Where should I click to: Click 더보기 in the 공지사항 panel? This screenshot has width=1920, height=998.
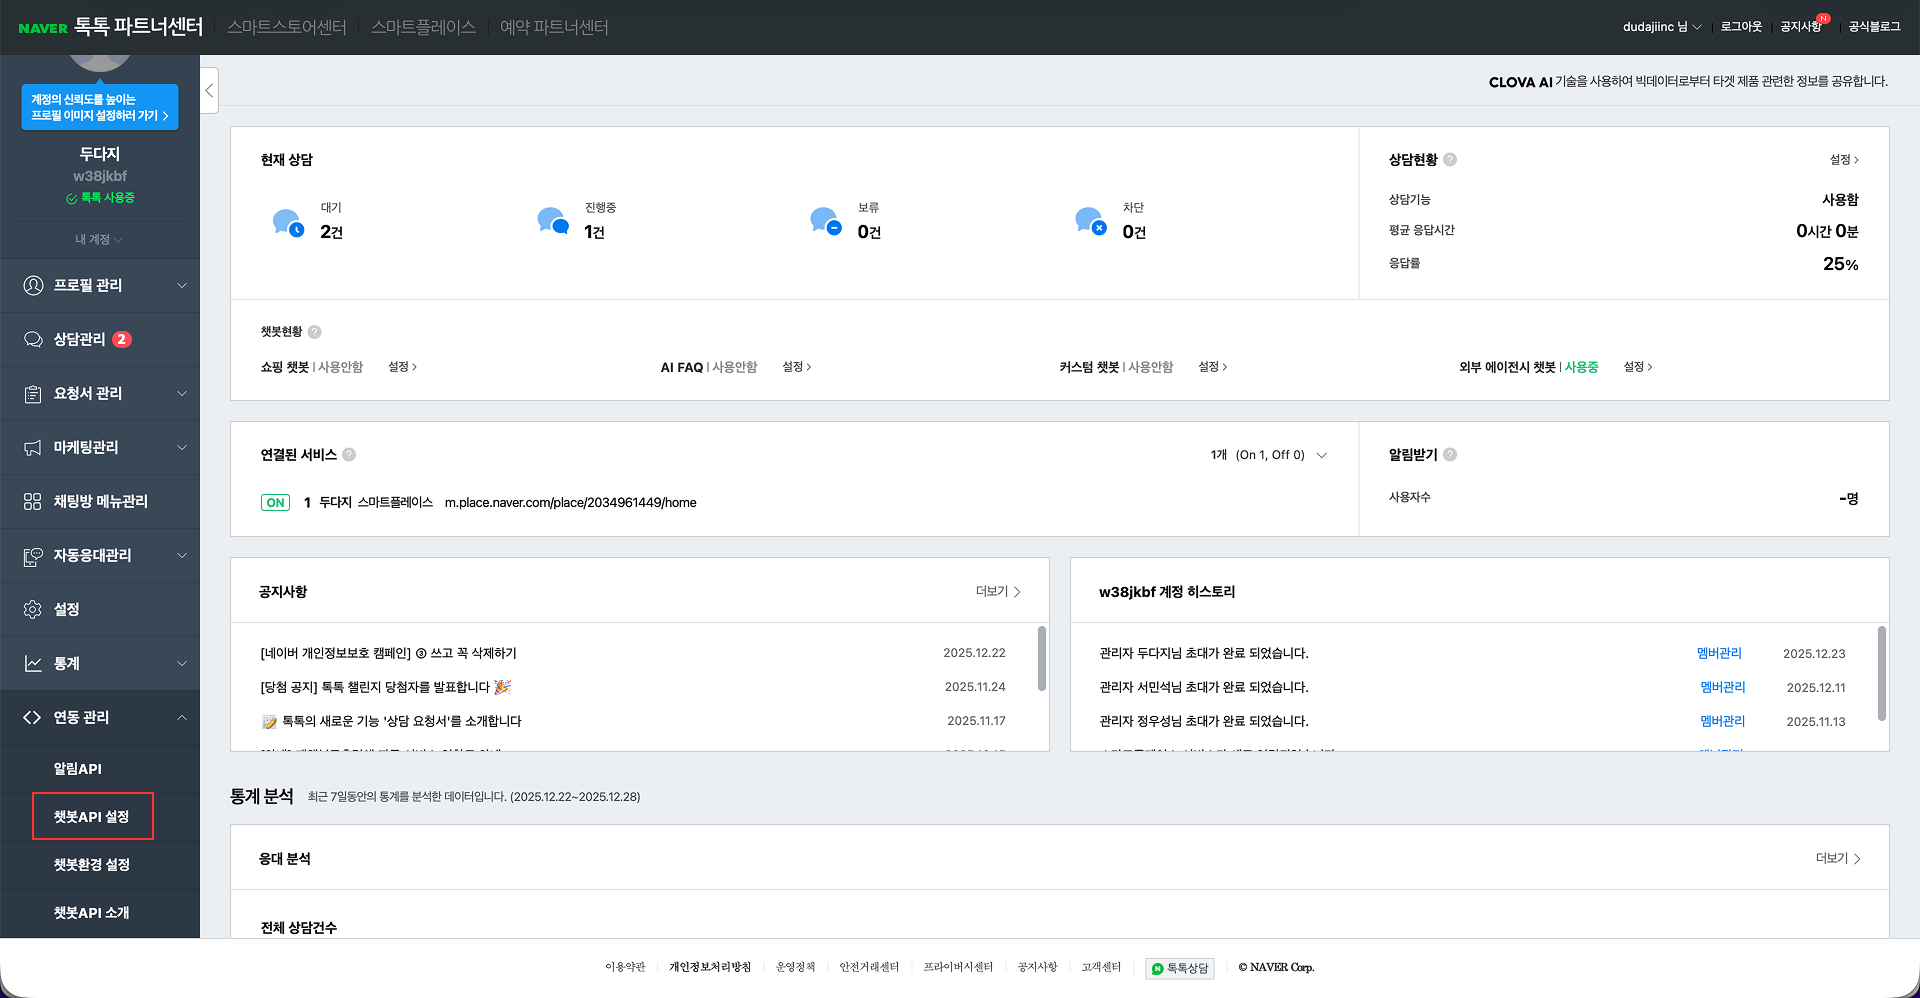coord(998,591)
